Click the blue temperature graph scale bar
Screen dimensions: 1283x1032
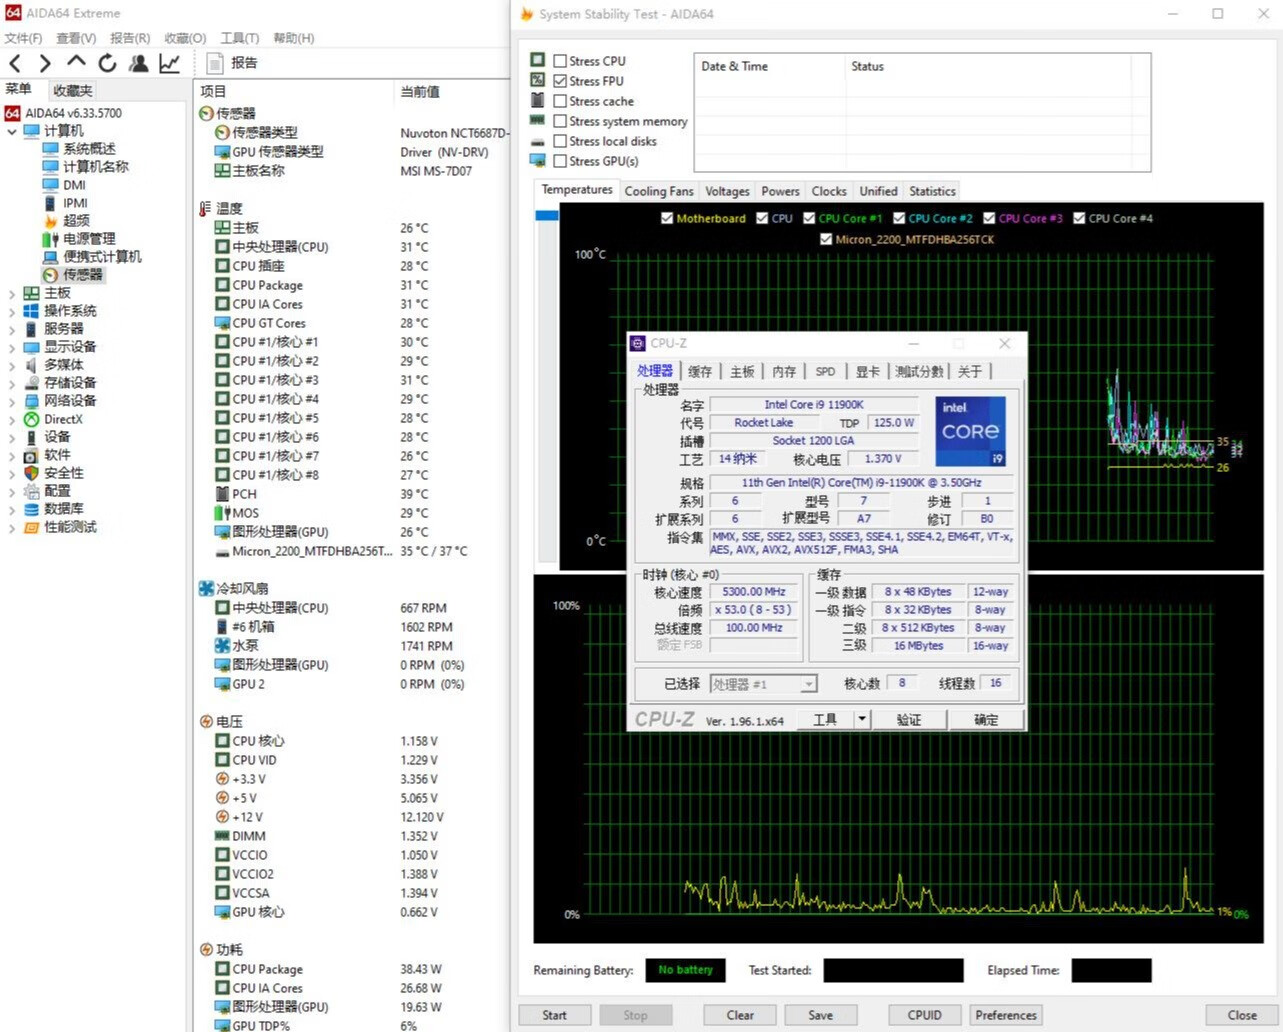(546, 215)
